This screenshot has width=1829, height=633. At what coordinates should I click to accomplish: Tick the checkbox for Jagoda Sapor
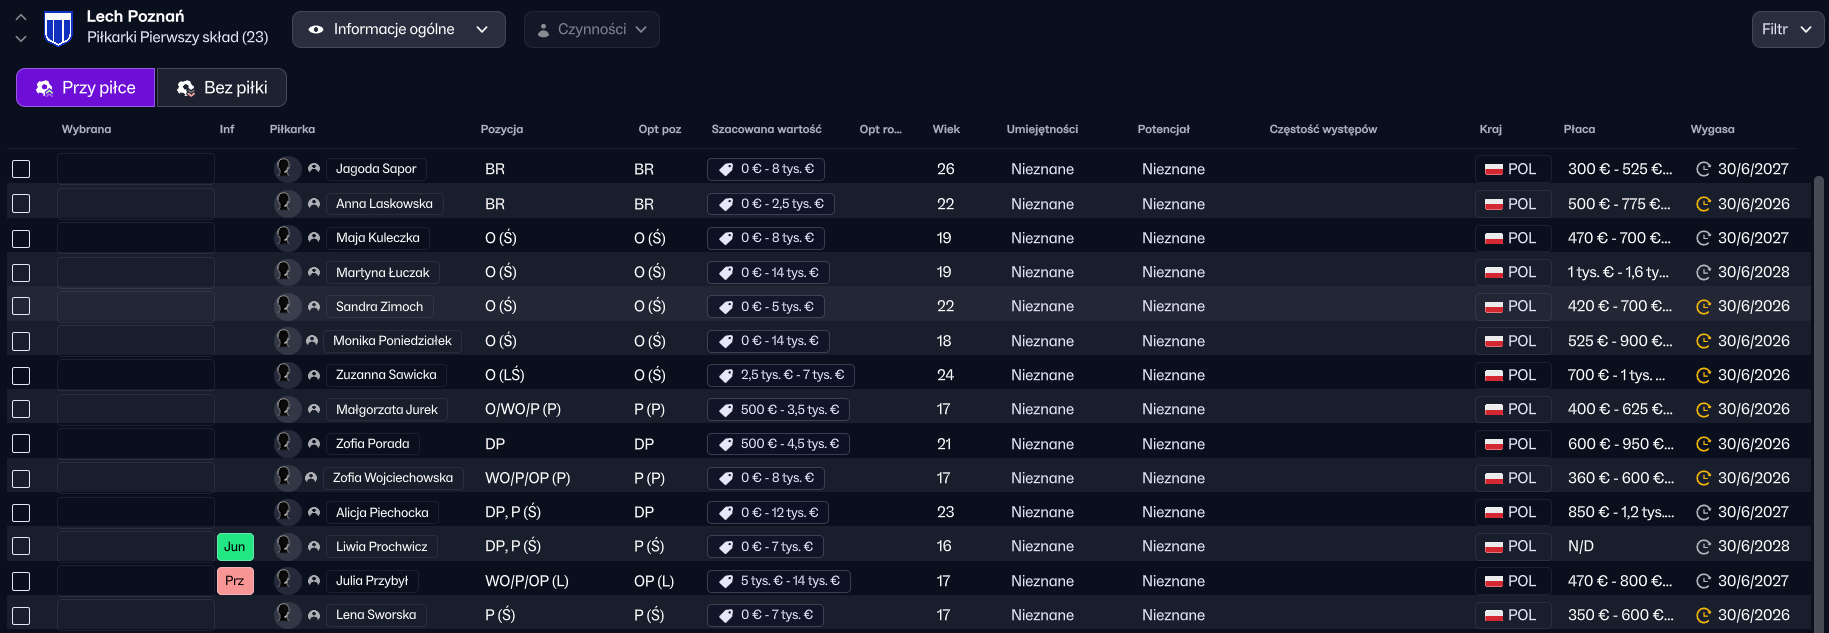[x=21, y=169]
